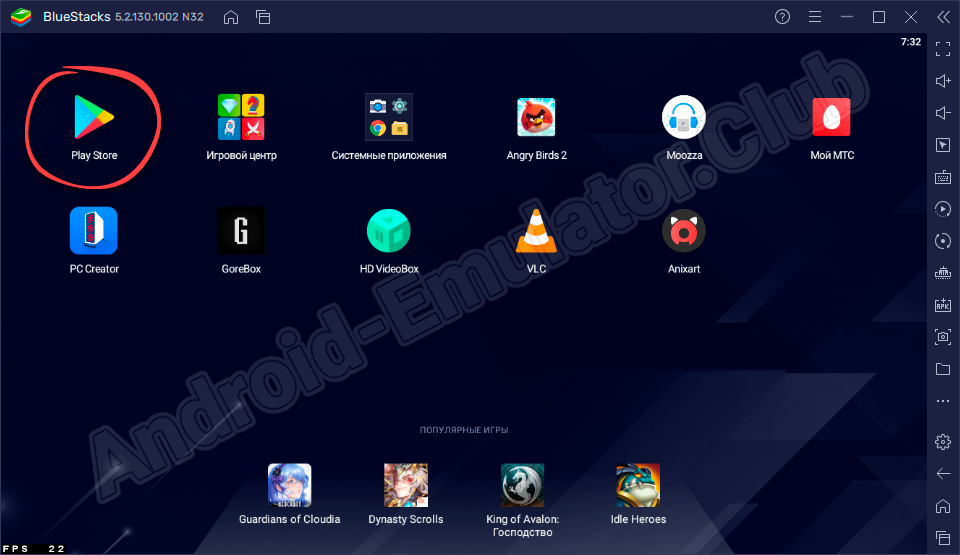Viewport: 960px width, 555px height.
Task: Open the Anixart app
Action: (x=684, y=231)
